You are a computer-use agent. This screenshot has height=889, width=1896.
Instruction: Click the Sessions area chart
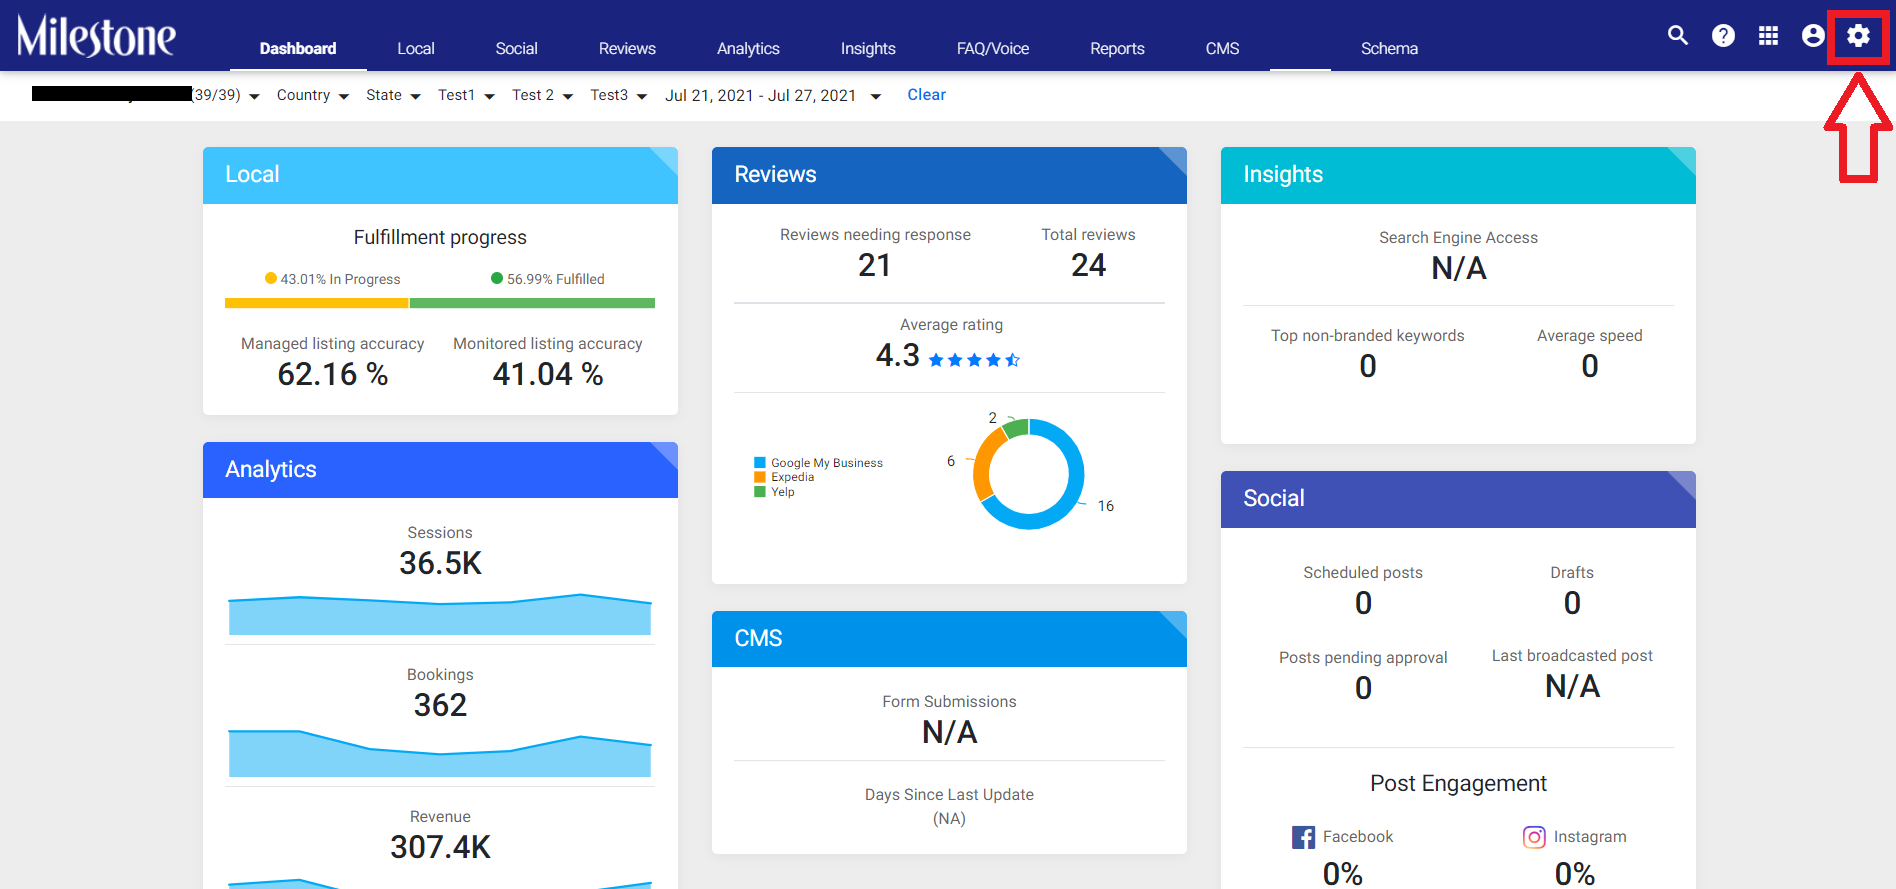point(440,614)
